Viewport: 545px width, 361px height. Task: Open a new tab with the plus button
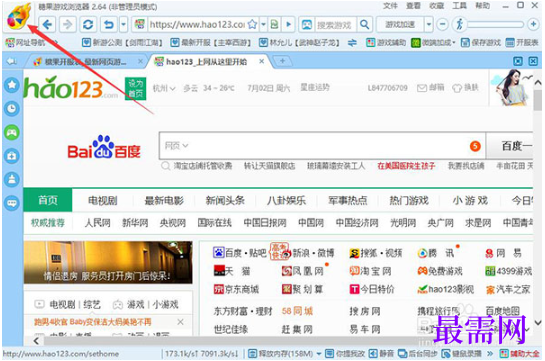[x=283, y=61]
